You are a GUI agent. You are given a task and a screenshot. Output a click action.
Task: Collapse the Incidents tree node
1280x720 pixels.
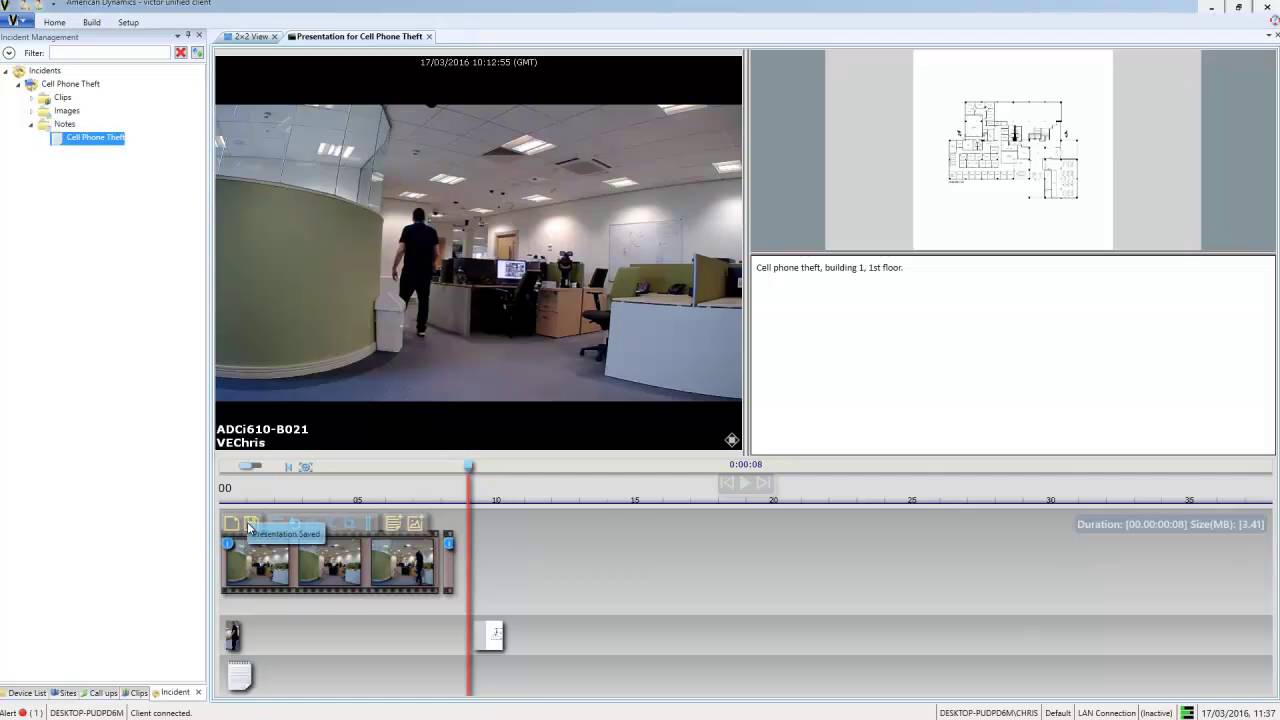tap(5, 71)
